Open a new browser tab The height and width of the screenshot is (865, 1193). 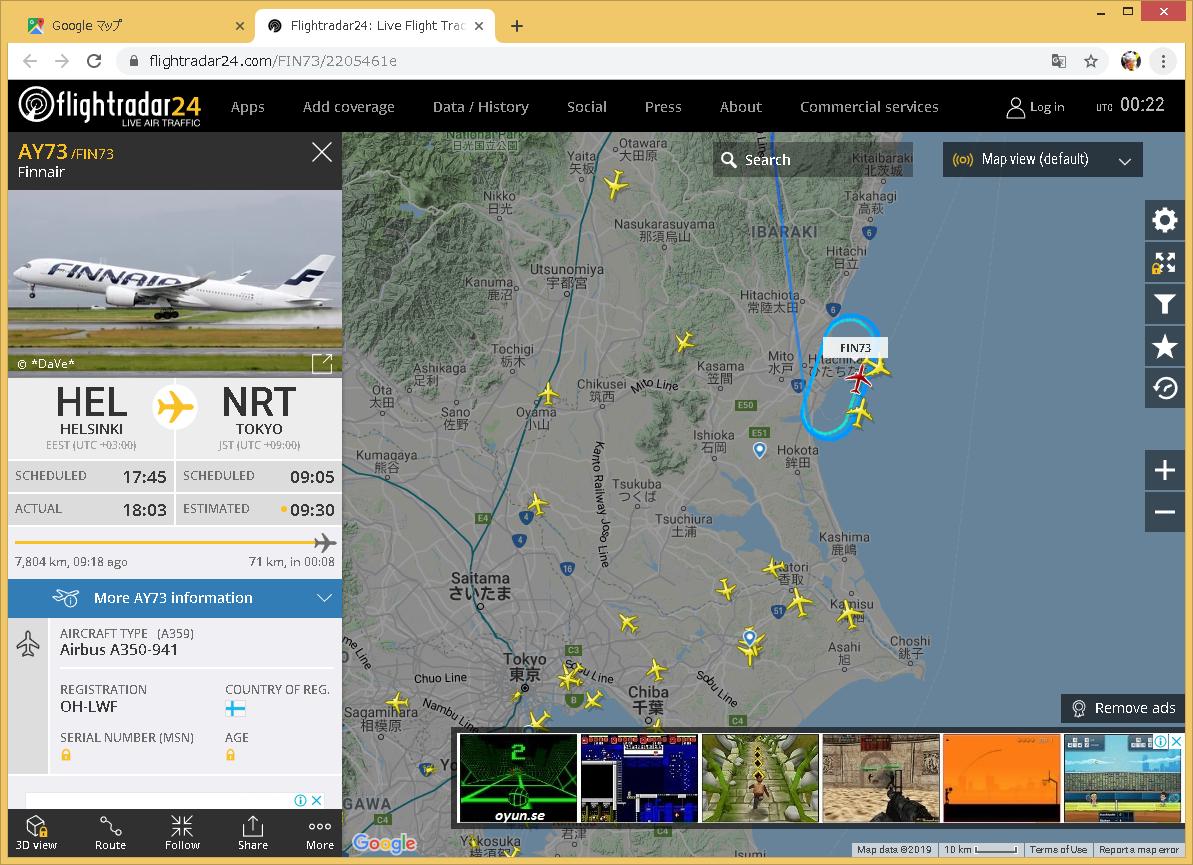coord(517,26)
